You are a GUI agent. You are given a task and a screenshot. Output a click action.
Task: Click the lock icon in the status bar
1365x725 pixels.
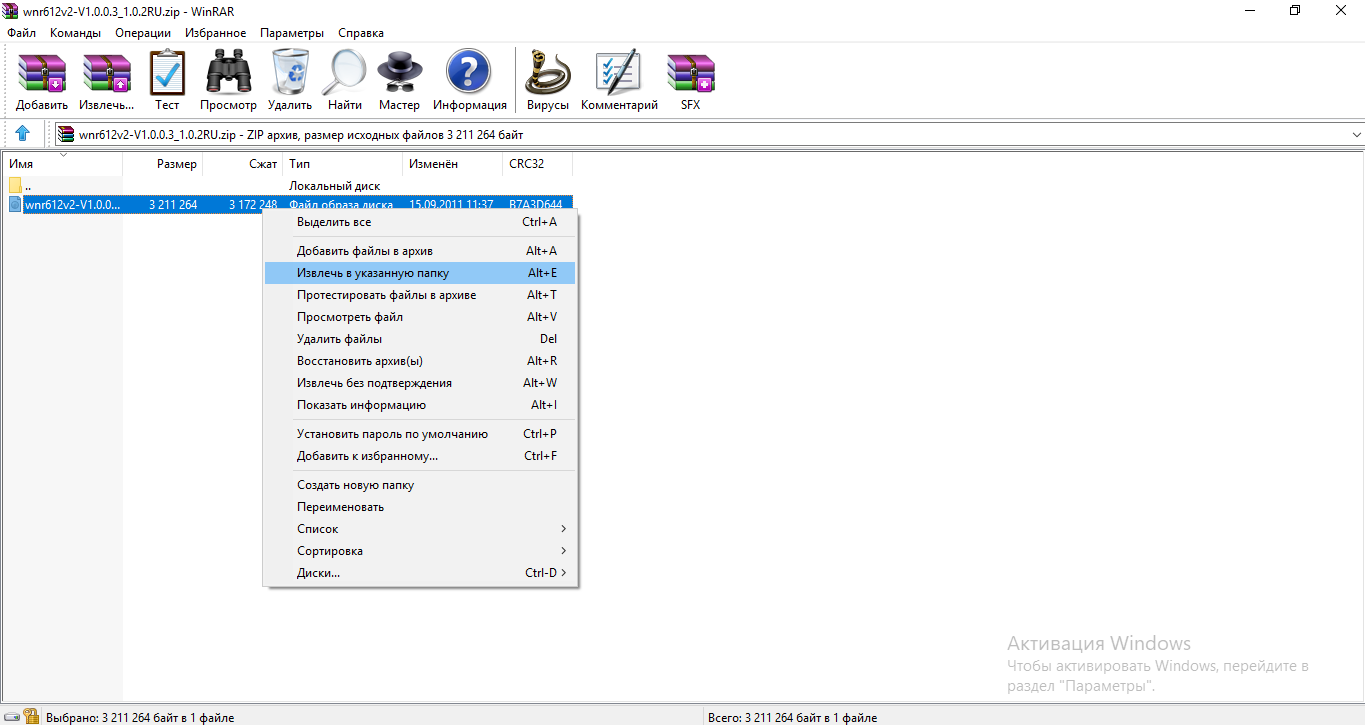pos(31,717)
